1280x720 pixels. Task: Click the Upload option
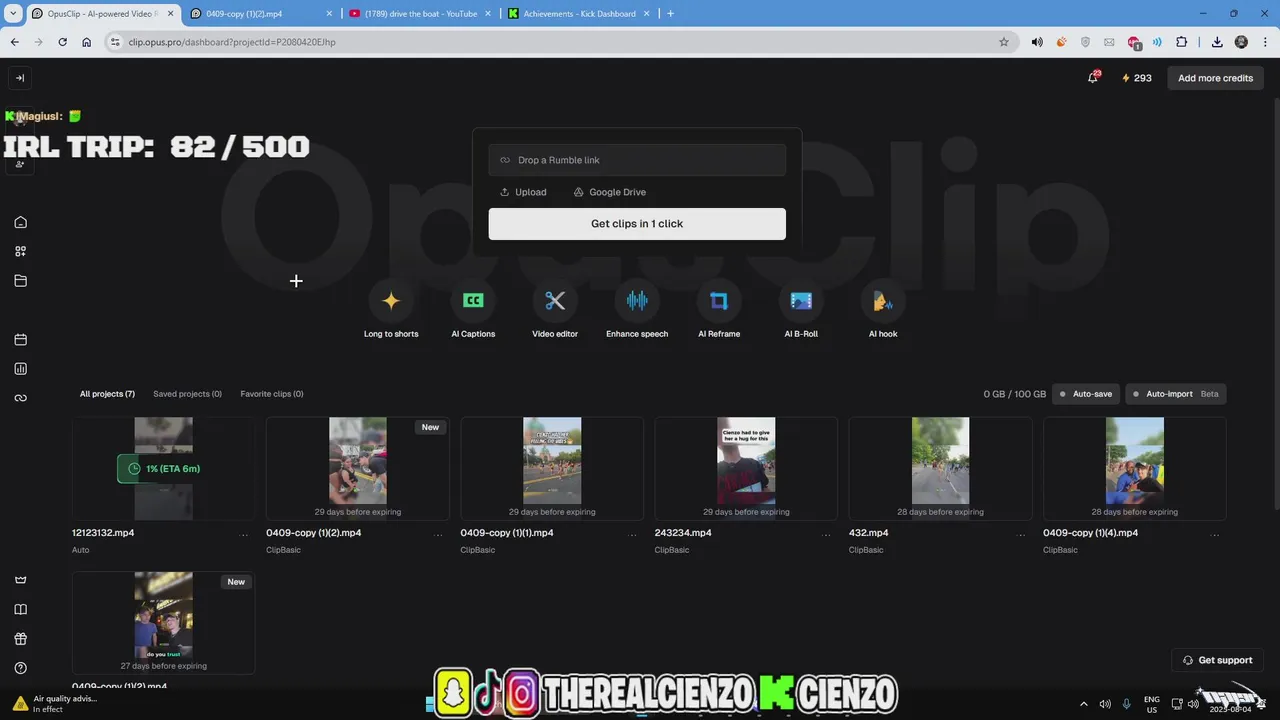click(x=523, y=192)
